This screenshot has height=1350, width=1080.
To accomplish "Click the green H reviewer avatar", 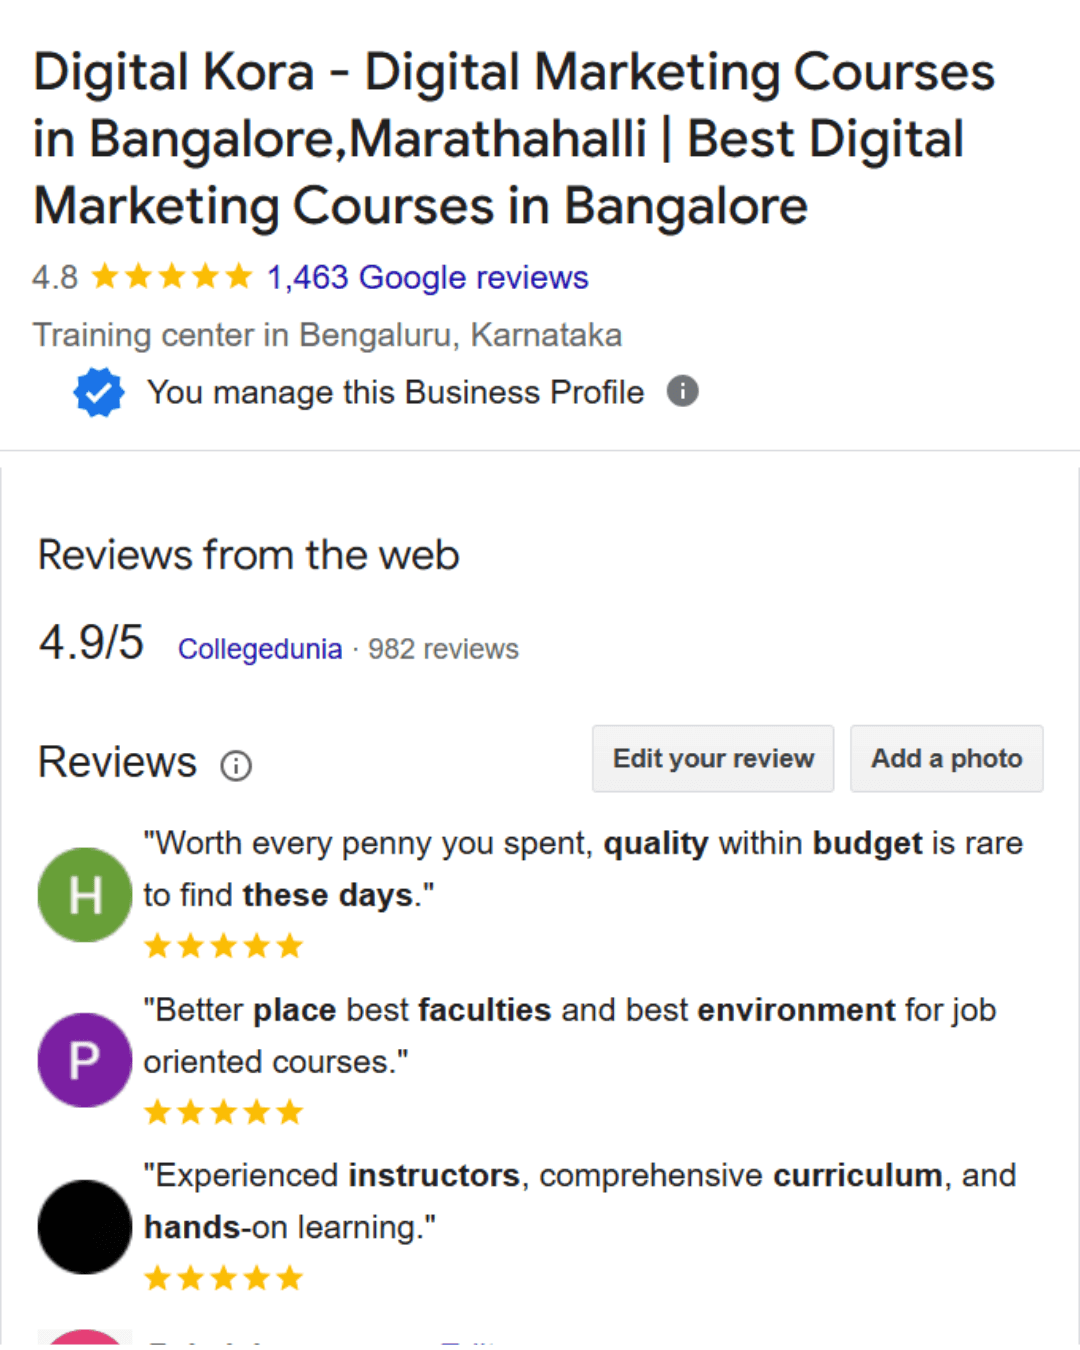I will pos(85,895).
